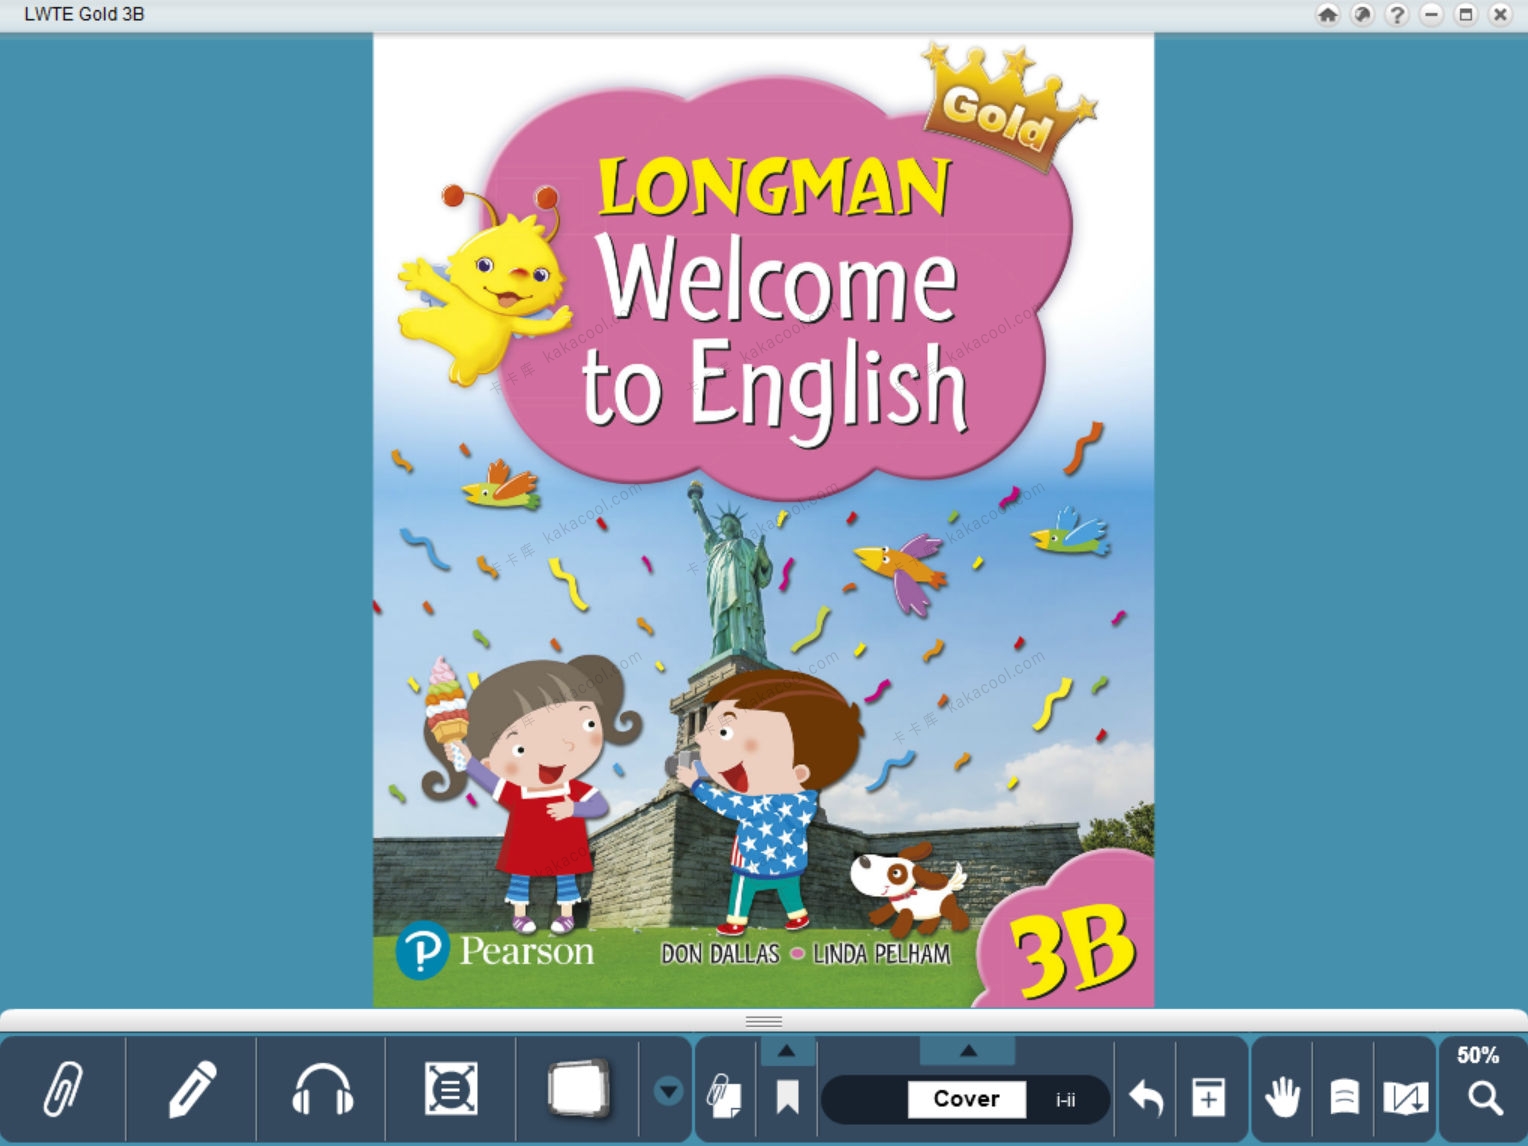This screenshot has height=1146, width=1528.
Task: Maximize the LWTE Gold 3B window
Action: coord(1466,14)
